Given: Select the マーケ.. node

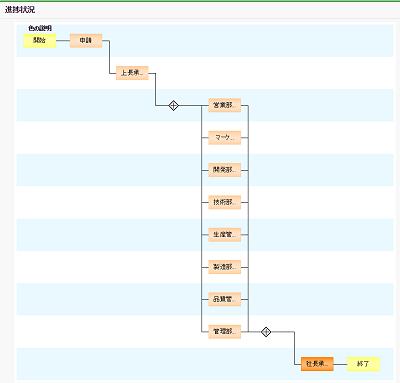Looking at the screenshot, I should [224, 138].
